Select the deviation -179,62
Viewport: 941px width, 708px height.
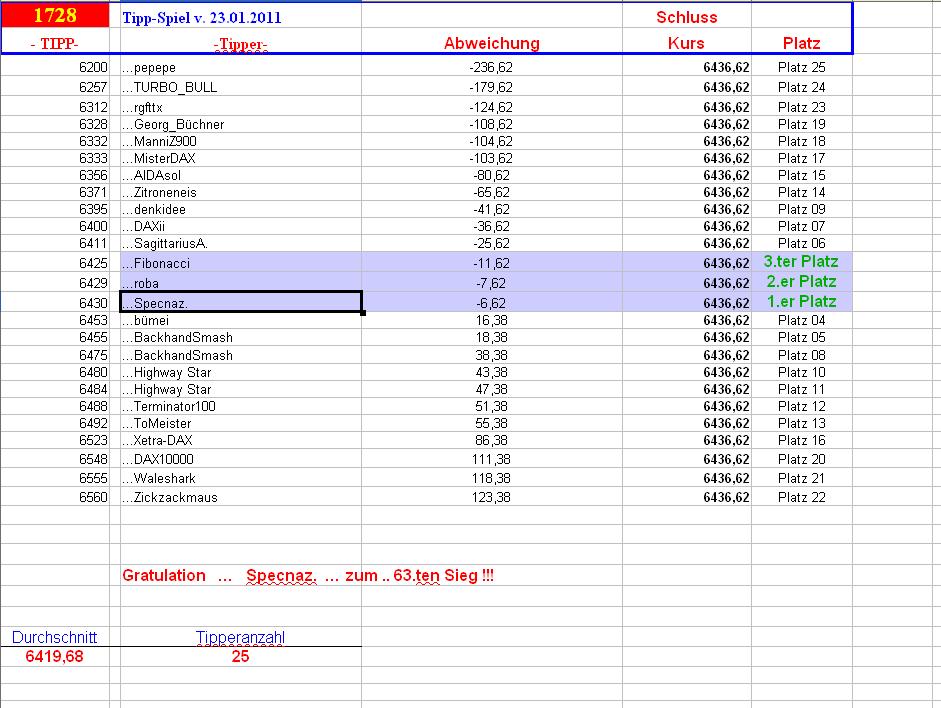coord(491,87)
